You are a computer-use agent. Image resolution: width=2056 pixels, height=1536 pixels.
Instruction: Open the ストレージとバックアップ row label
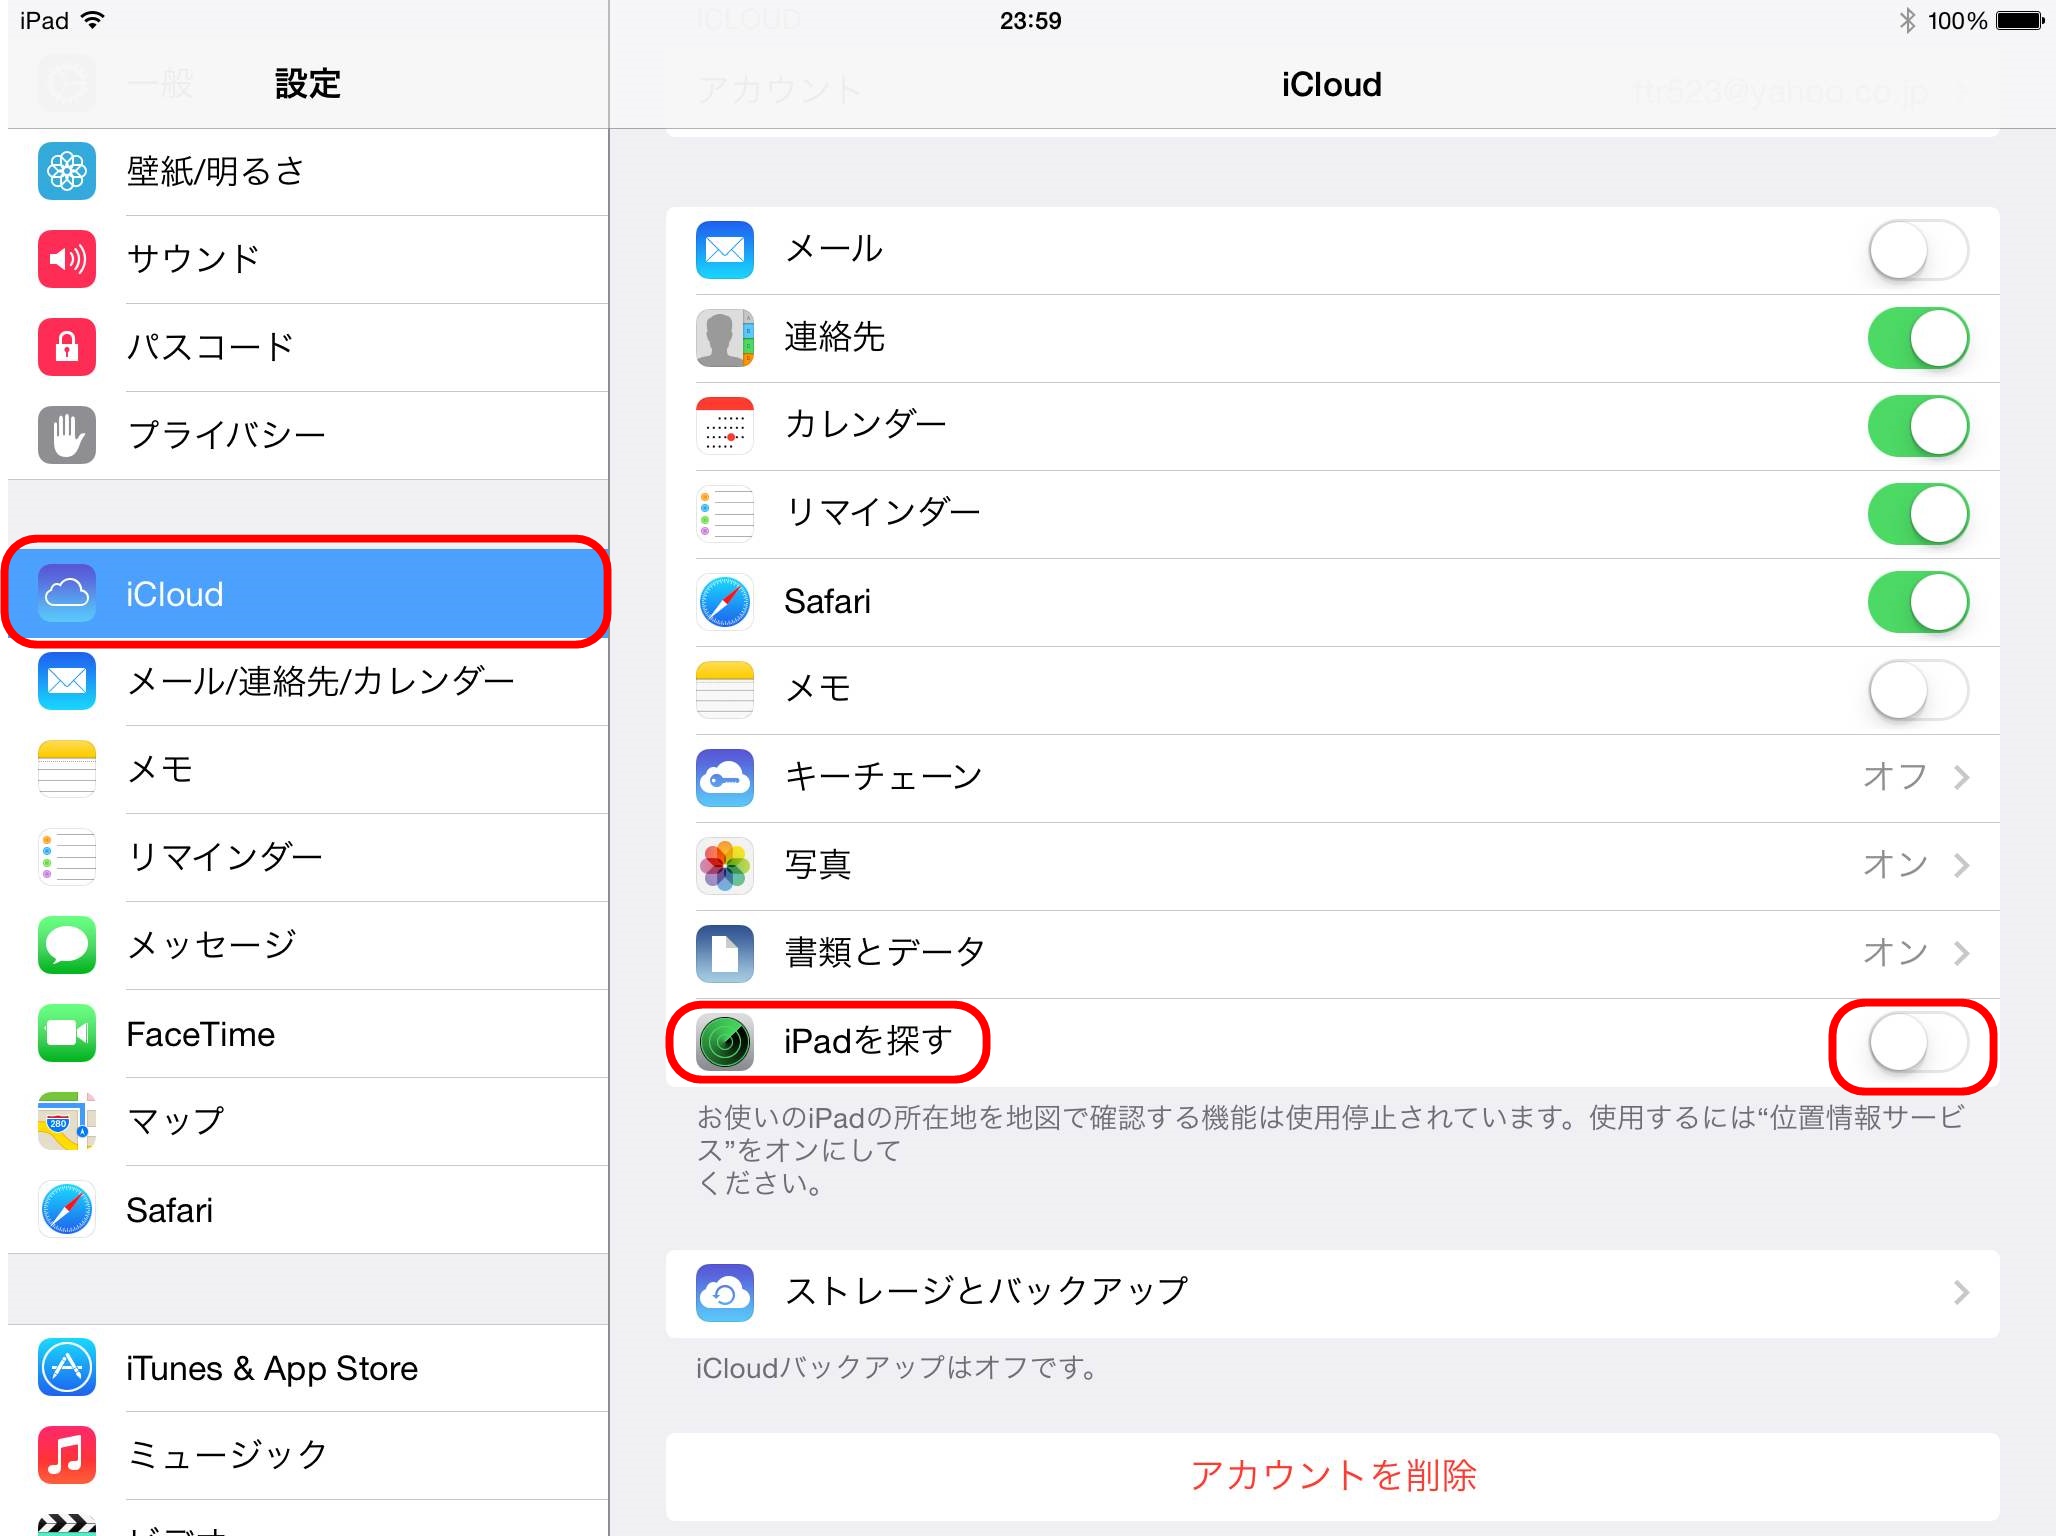pyautogui.click(x=986, y=1292)
